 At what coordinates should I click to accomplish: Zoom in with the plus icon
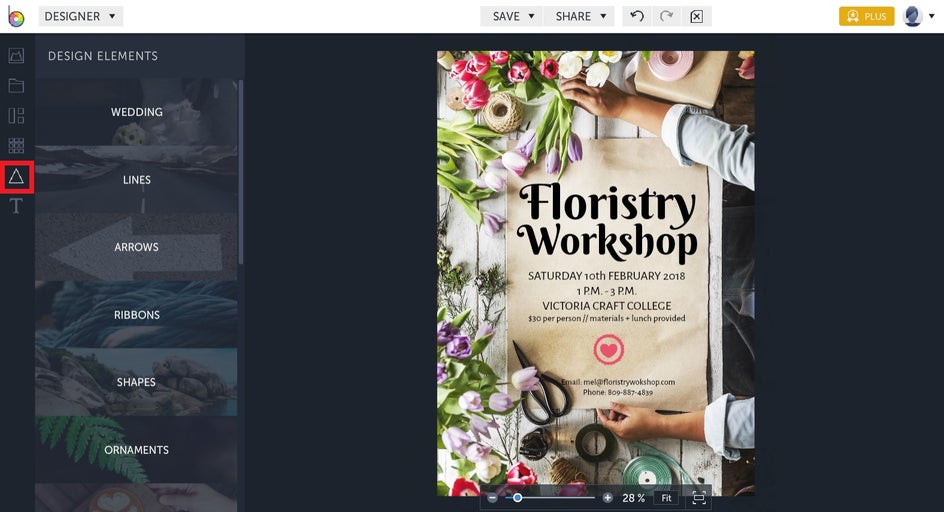(607, 498)
